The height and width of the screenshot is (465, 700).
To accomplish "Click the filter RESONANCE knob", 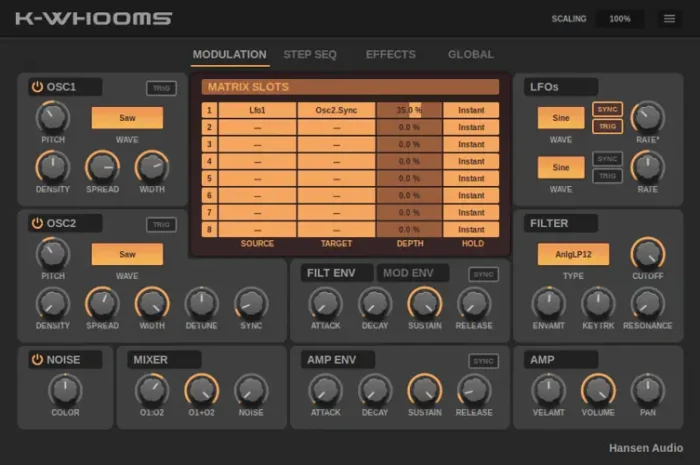I will (648, 303).
